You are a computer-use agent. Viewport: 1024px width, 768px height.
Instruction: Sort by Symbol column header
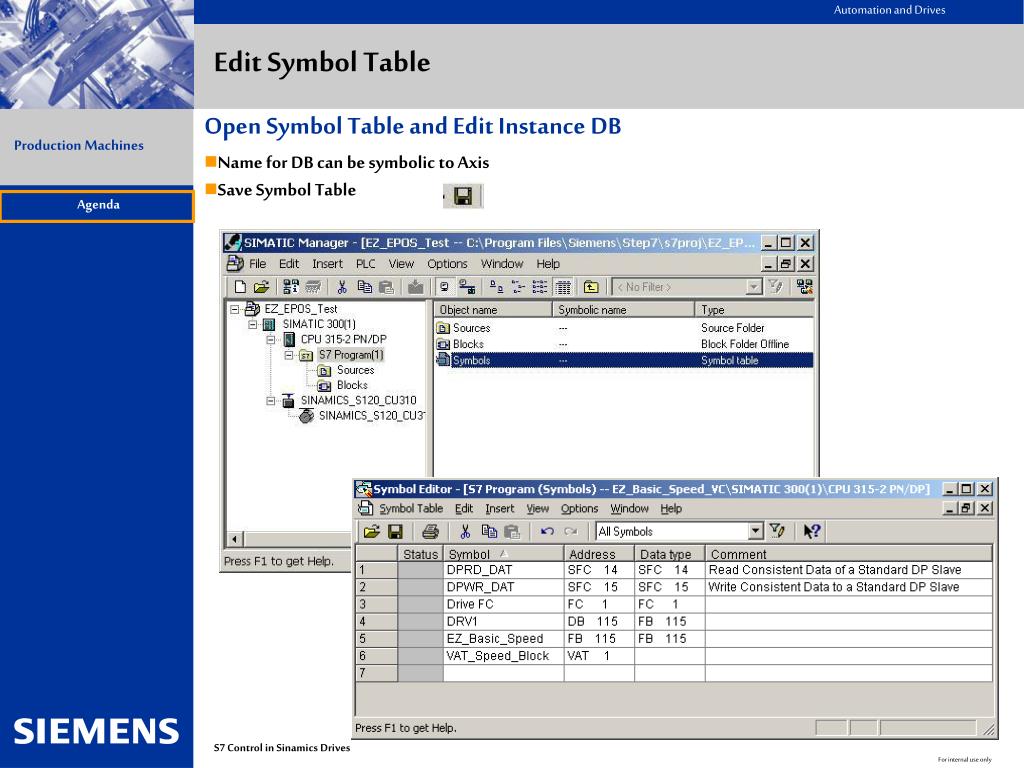[504, 554]
